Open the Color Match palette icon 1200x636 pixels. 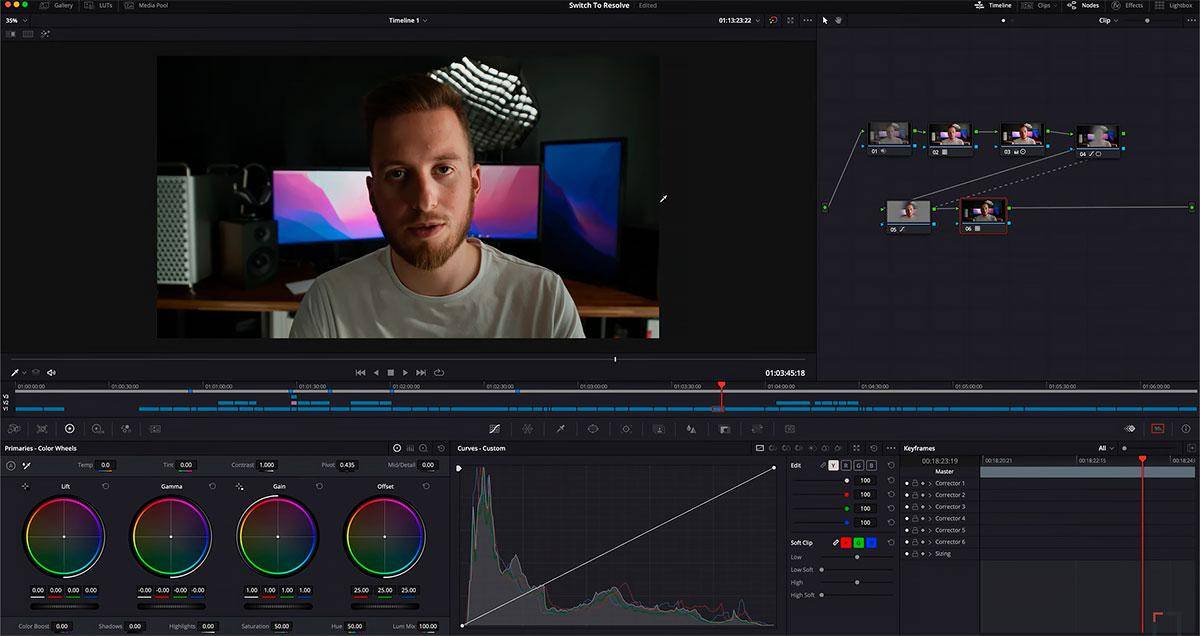(41, 428)
